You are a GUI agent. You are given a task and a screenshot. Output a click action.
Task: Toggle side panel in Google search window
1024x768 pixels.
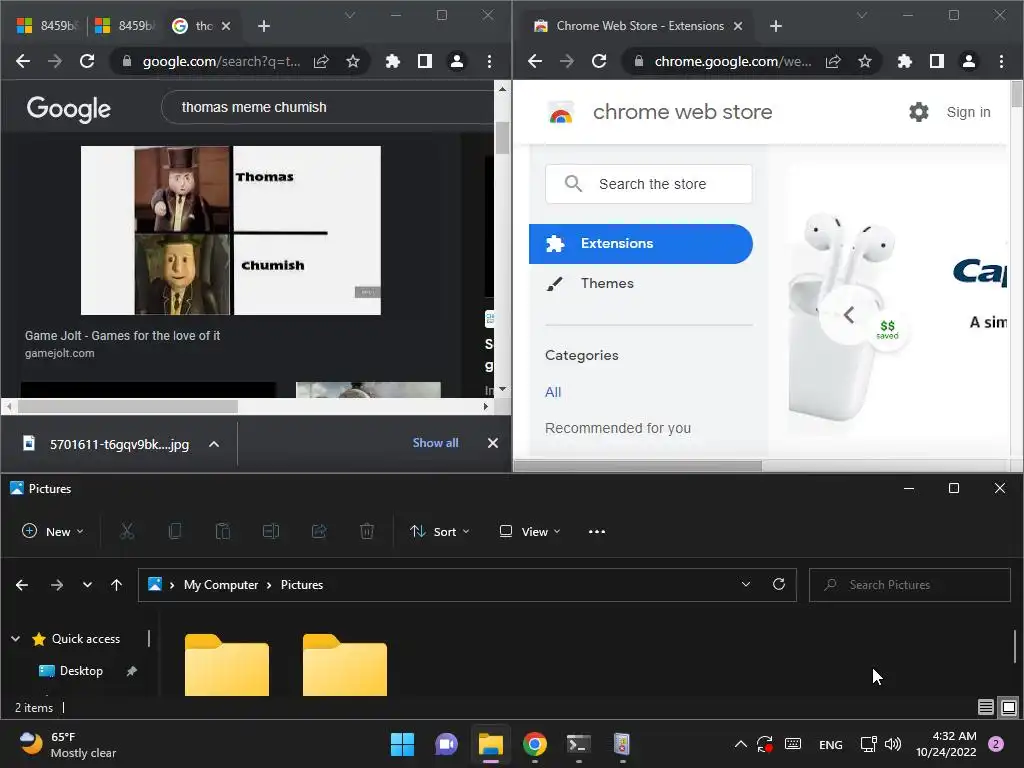coord(424,61)
